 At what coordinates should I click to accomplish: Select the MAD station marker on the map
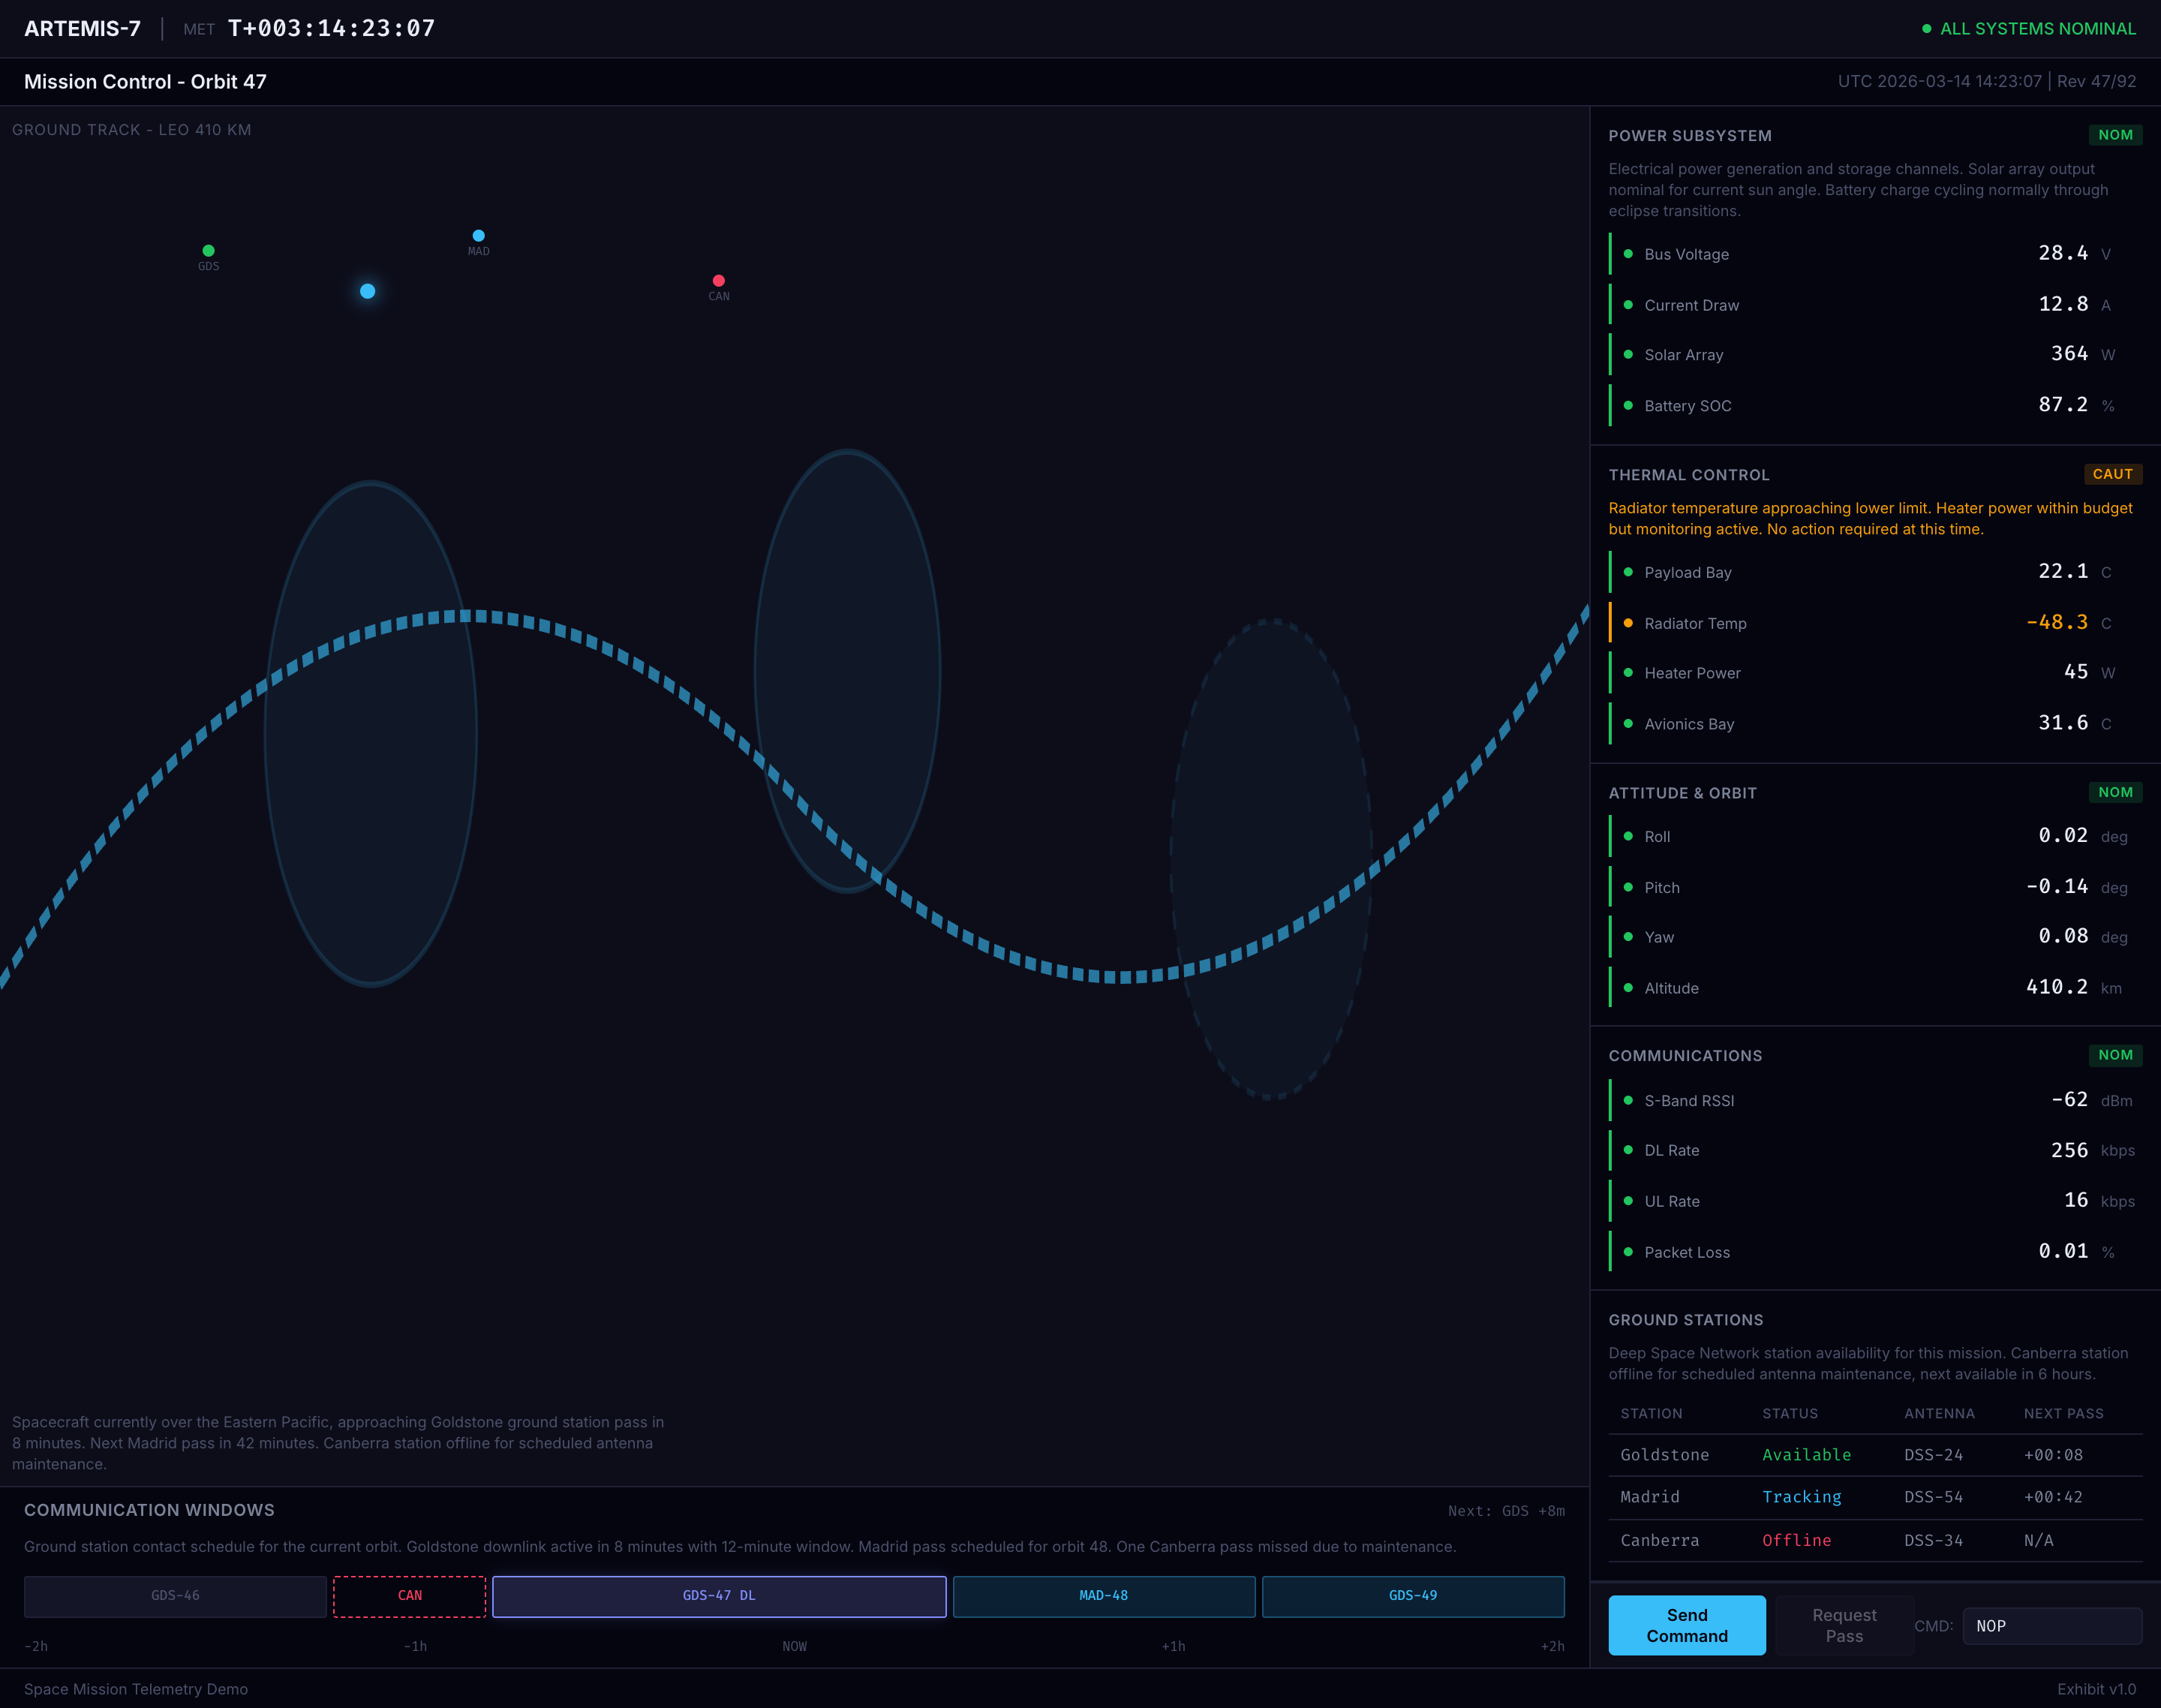pyautogui.click(x=478, y=236)
